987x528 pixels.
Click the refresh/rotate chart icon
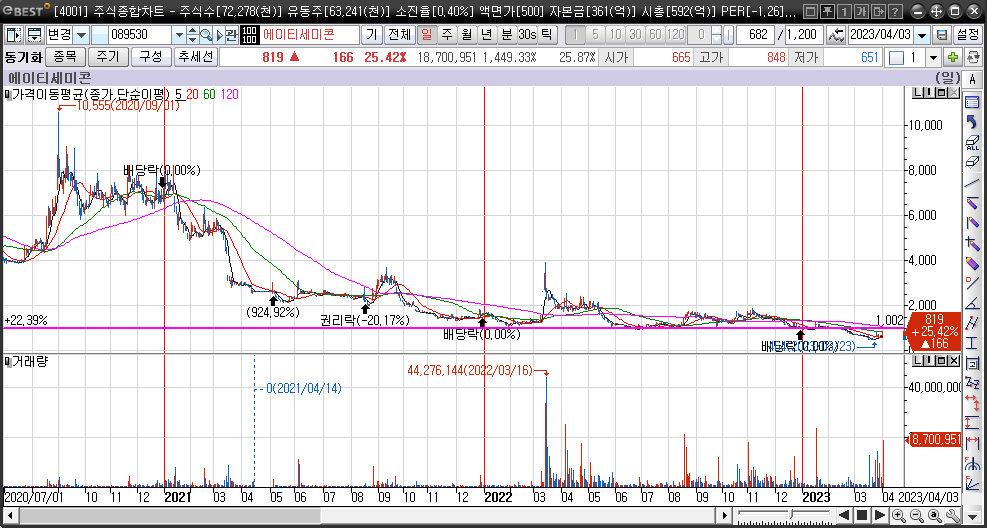pos(973,58)
